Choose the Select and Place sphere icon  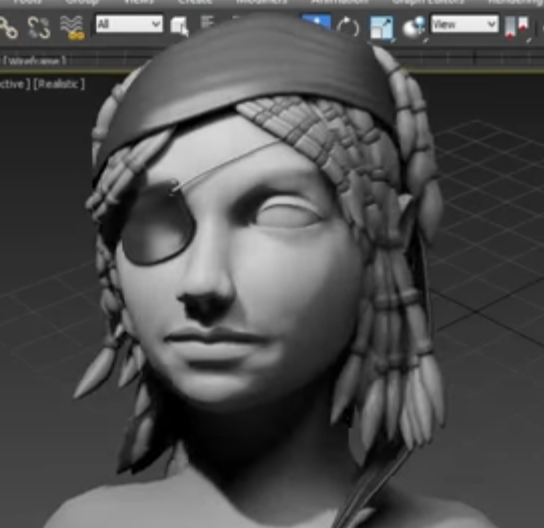pyautogui.click(x=413, y=27)
